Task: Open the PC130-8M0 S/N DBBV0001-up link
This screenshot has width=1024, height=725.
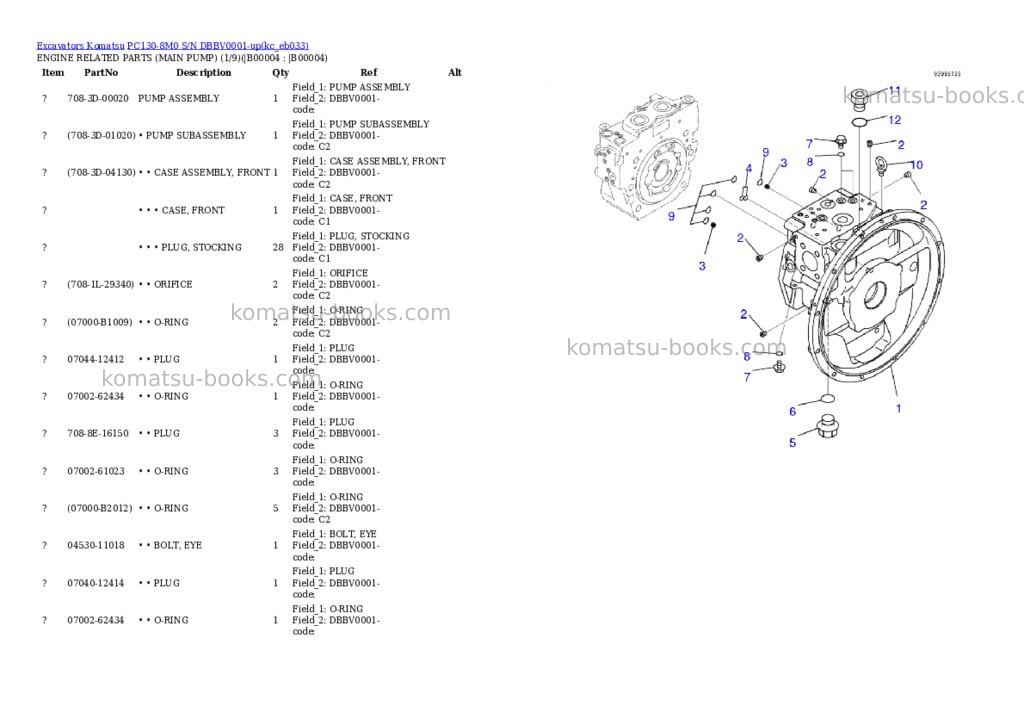Action: coord(218,46)
